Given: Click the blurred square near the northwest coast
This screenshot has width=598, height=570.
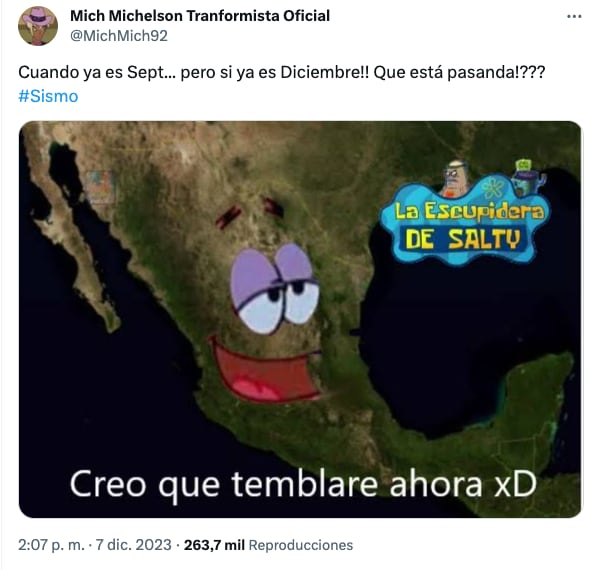Looking at the screenshot, I should pos(100,187).
